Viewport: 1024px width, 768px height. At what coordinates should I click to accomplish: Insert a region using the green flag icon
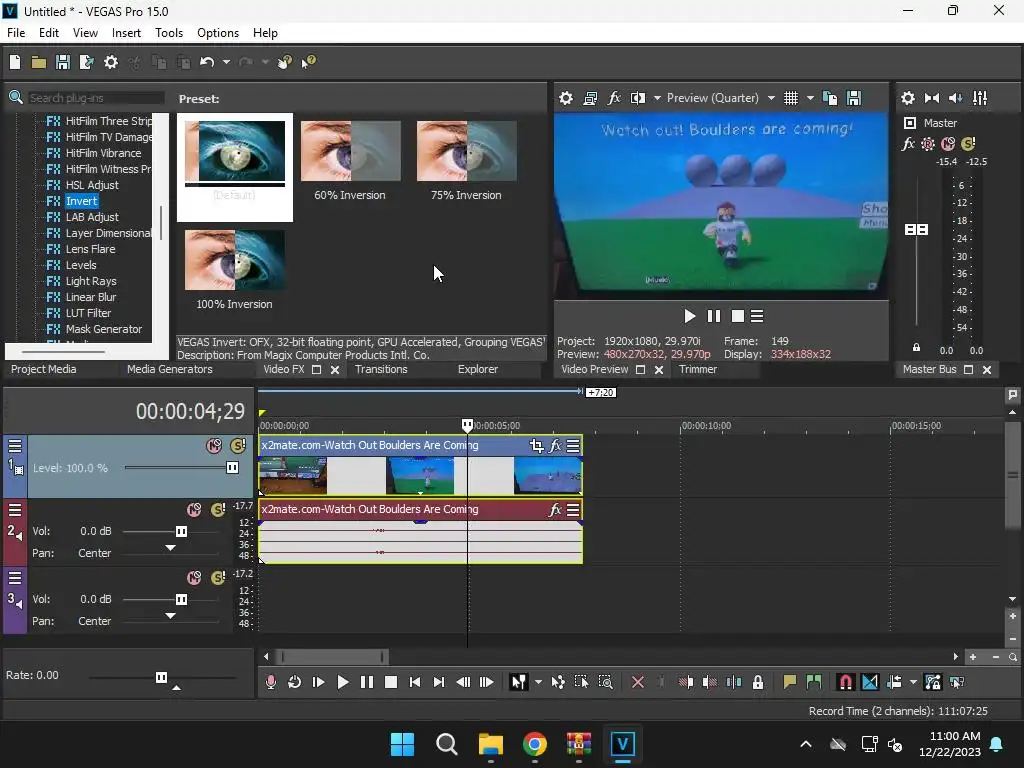(814, 682)
